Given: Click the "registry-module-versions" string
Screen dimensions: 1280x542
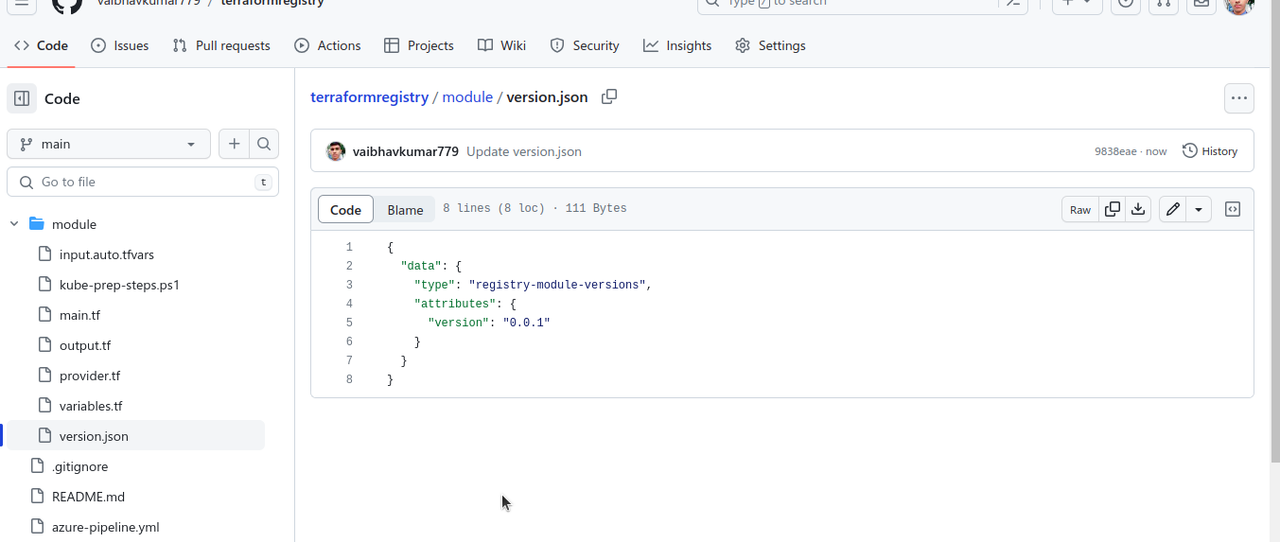Looking at the screenshot, I should (x=558, y=285).
